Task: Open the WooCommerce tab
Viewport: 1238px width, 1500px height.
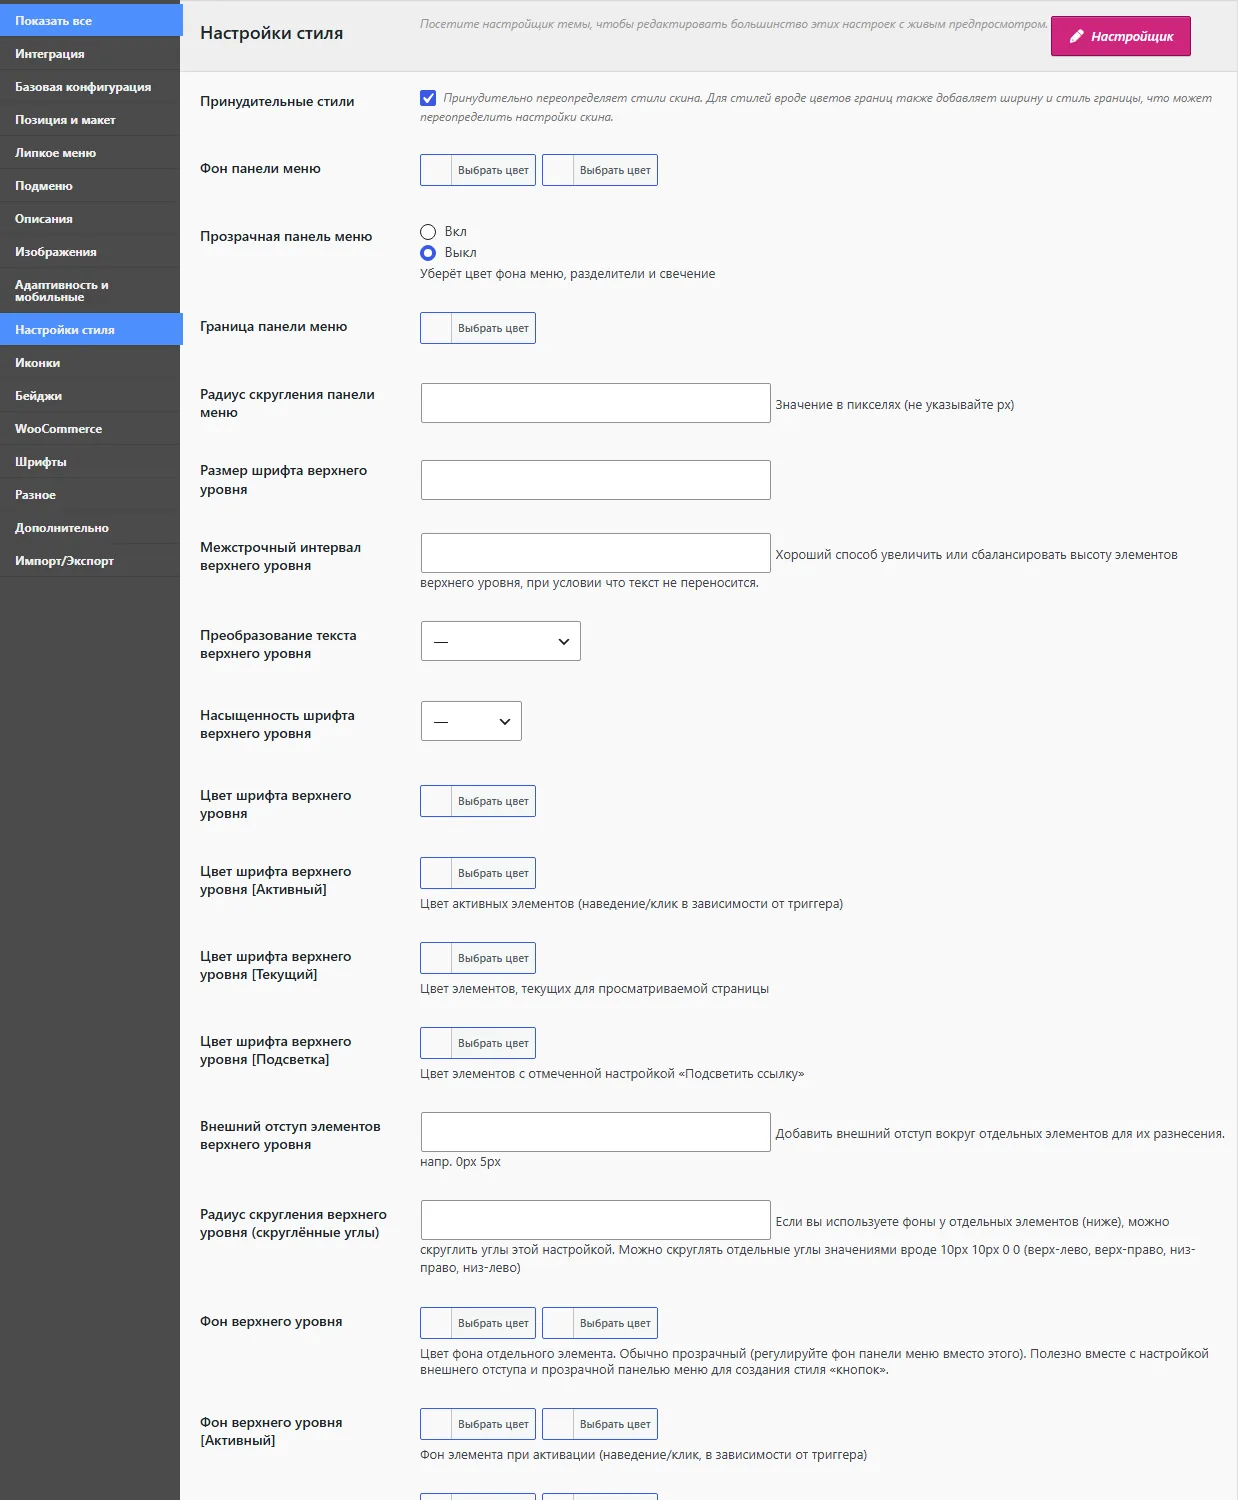Action: point(90,429)
